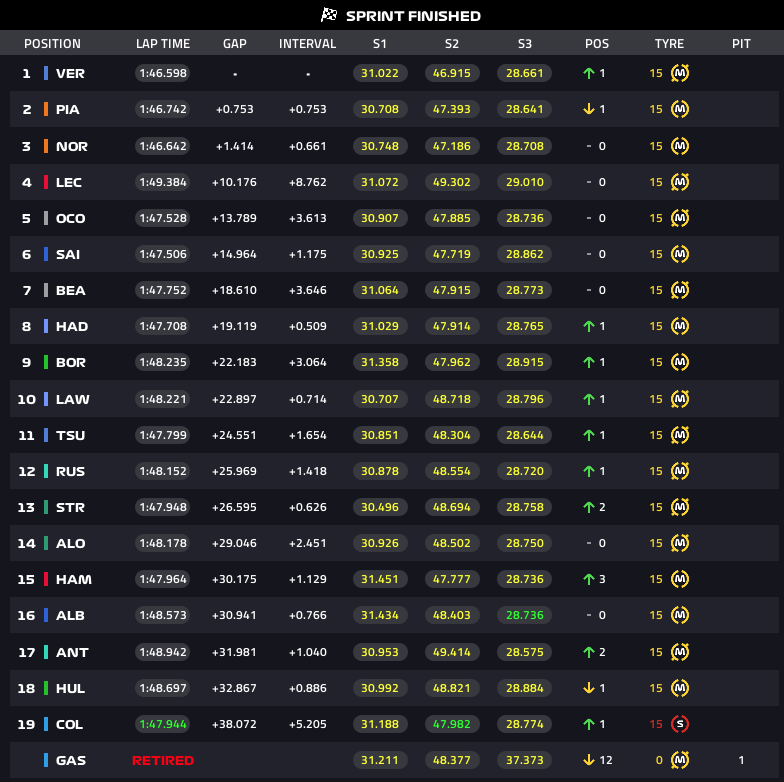Click SAI's medium tyre icon

pyautogui.click(x=680, y=254)
